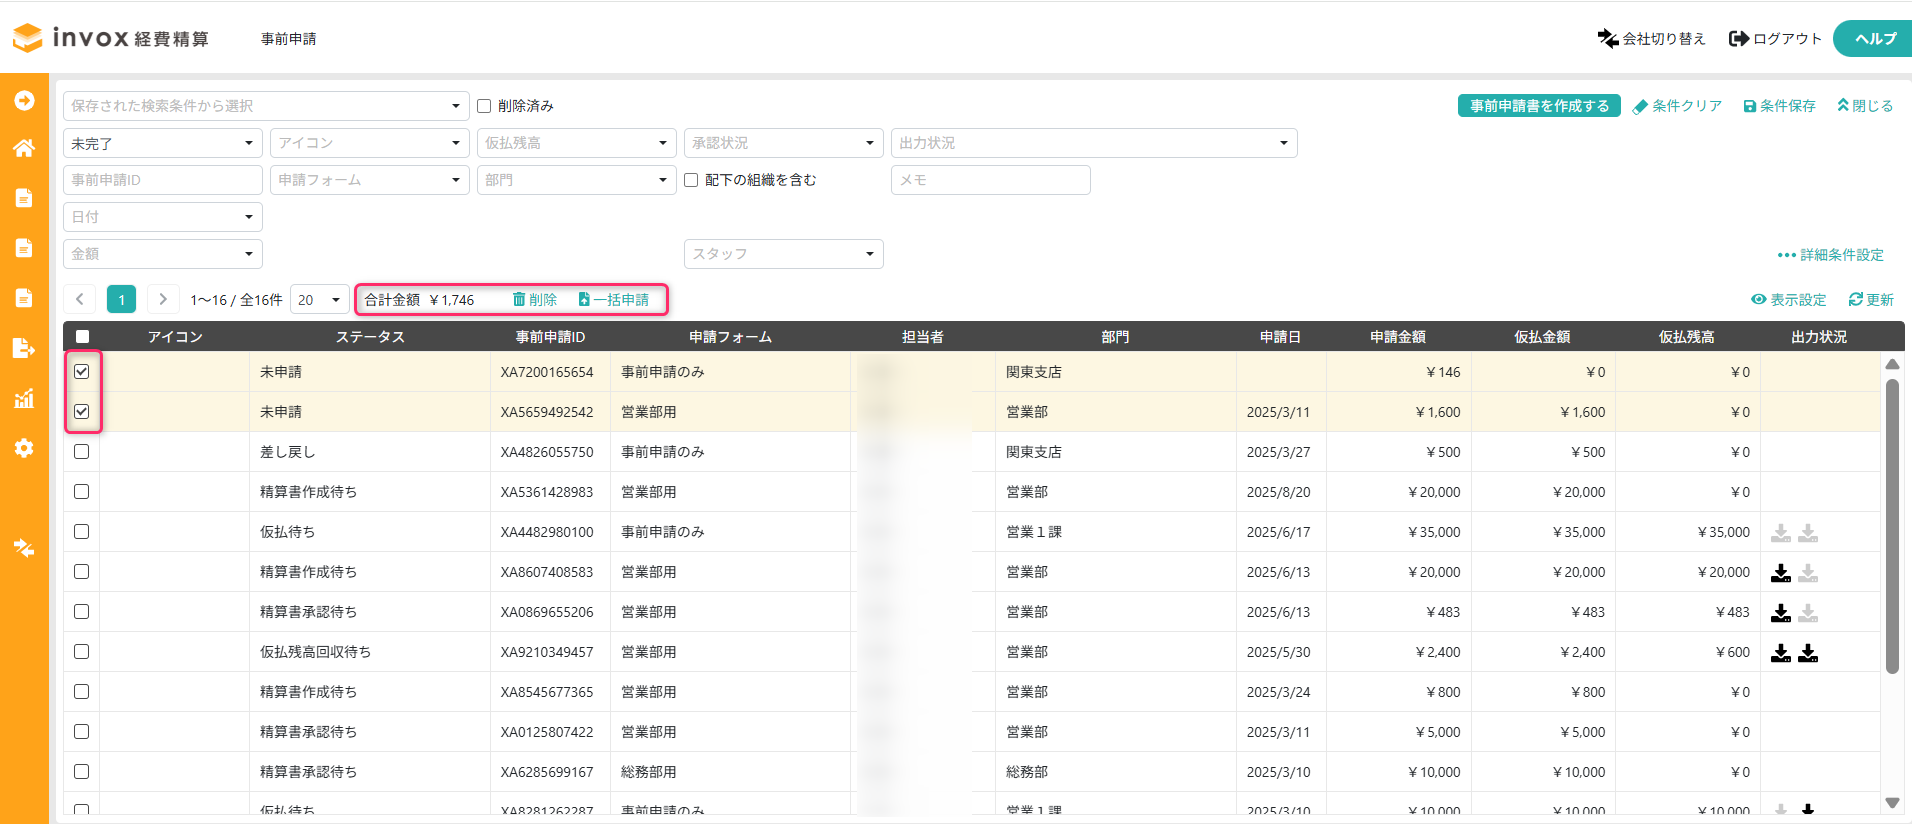This screenshot has height=824, width=1912.
Task: Click the メモ input field
Action: (990, 180)
